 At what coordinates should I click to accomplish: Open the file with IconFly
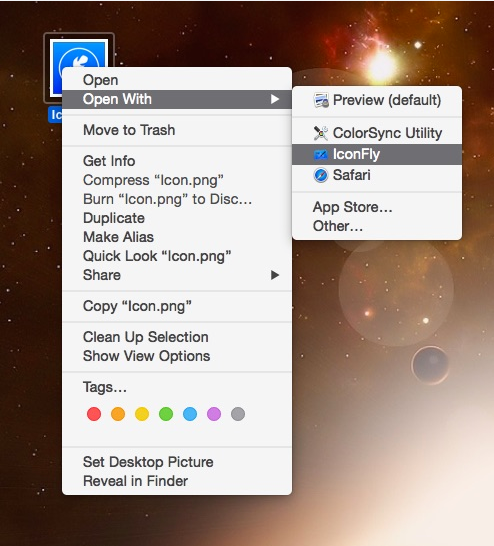[x=377, y=154]
